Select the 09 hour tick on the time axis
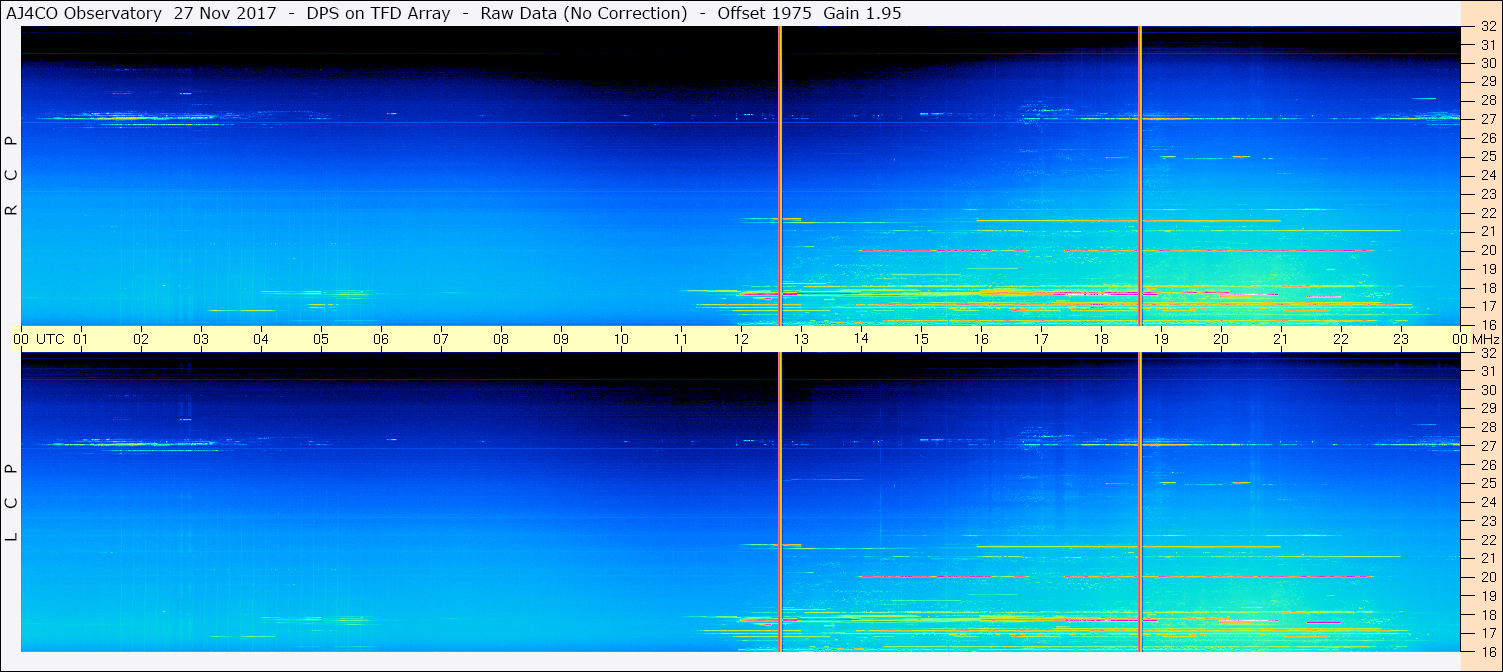The width and height of the screenshot is (1503, 672). [x=561, y=339]
